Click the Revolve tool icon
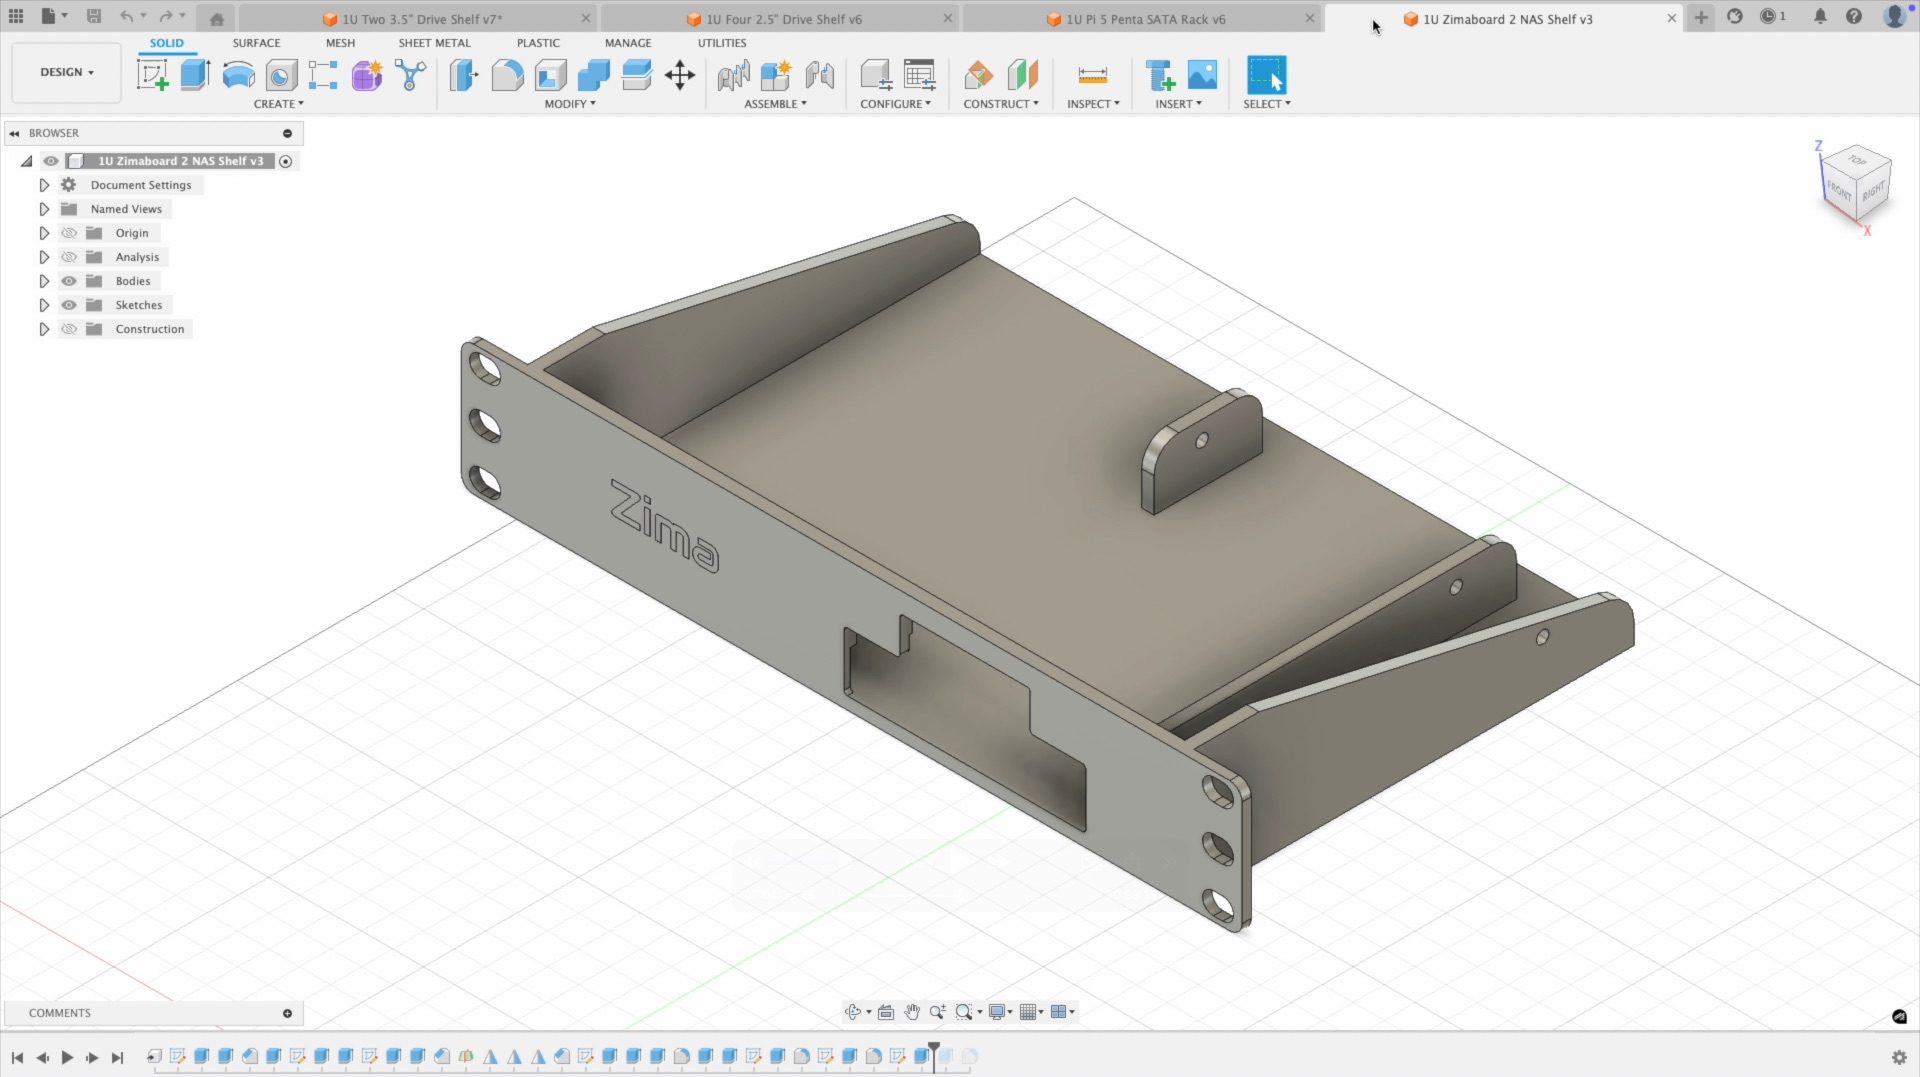Viewport: 1920px width, 1077px height. coord(238,75)
